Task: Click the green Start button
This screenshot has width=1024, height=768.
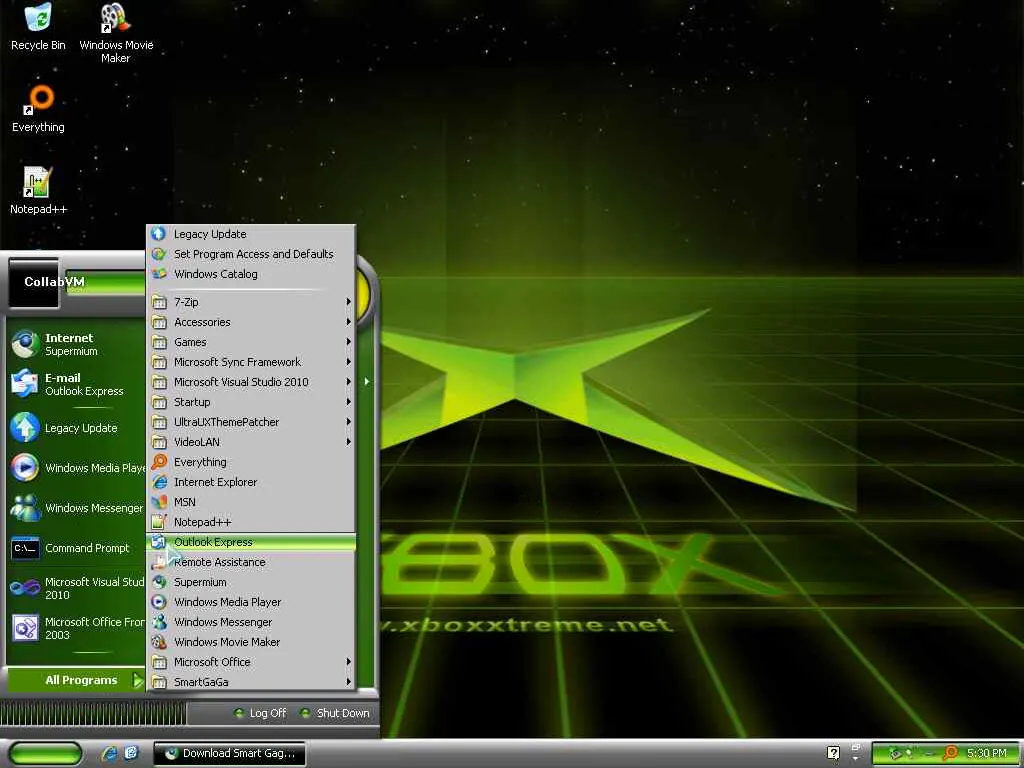Action: click(45, 753)
